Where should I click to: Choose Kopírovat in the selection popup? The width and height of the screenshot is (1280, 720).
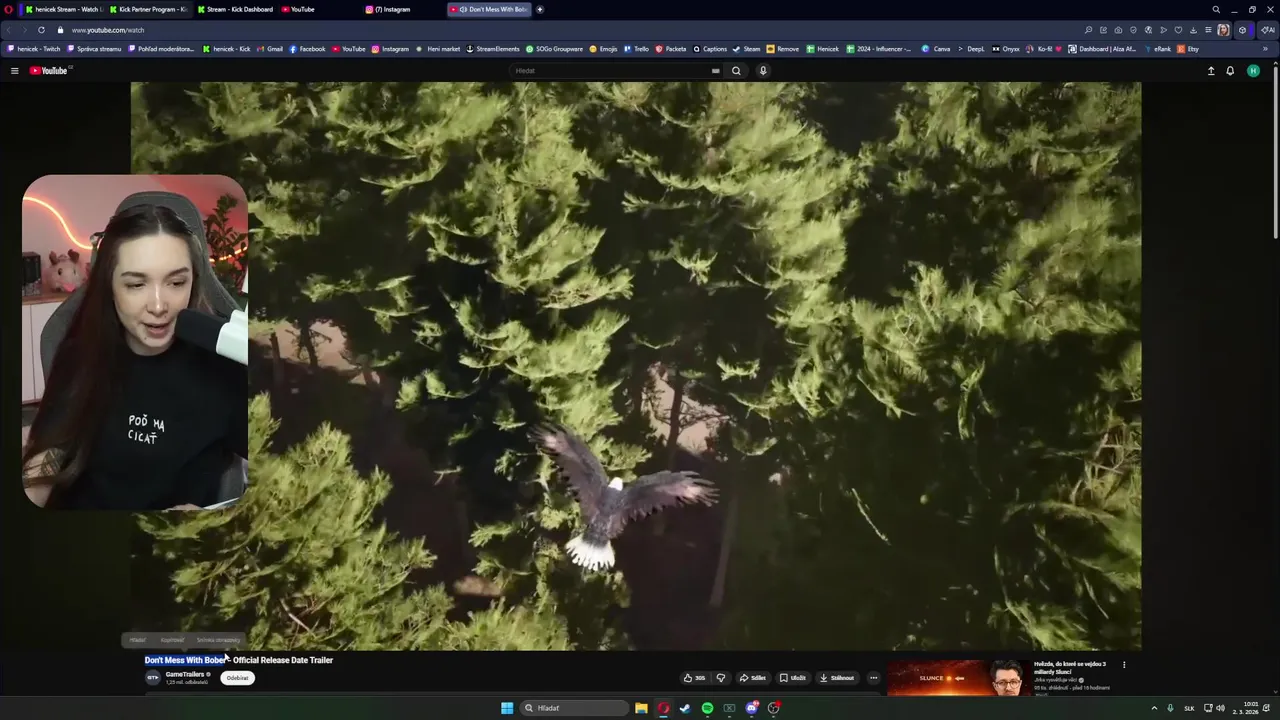172,640
